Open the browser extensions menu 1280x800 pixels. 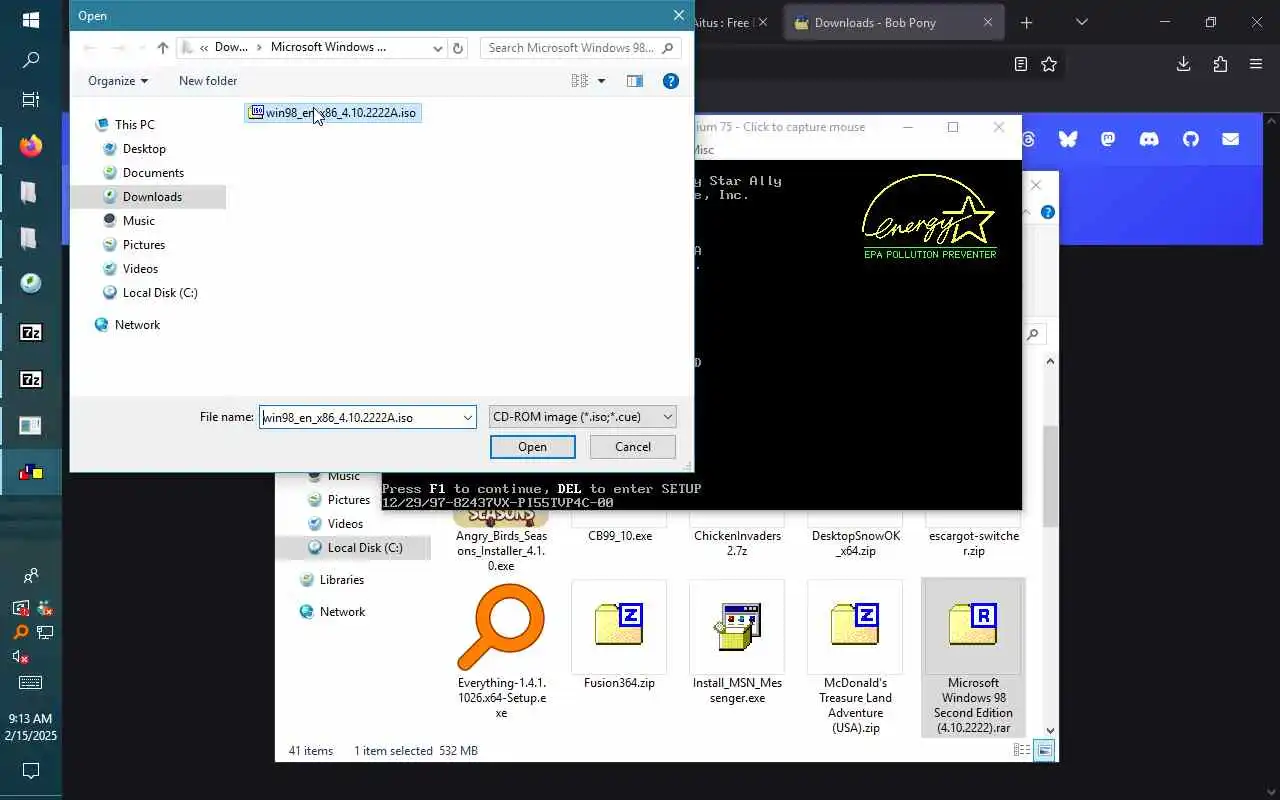(1220, 64)
